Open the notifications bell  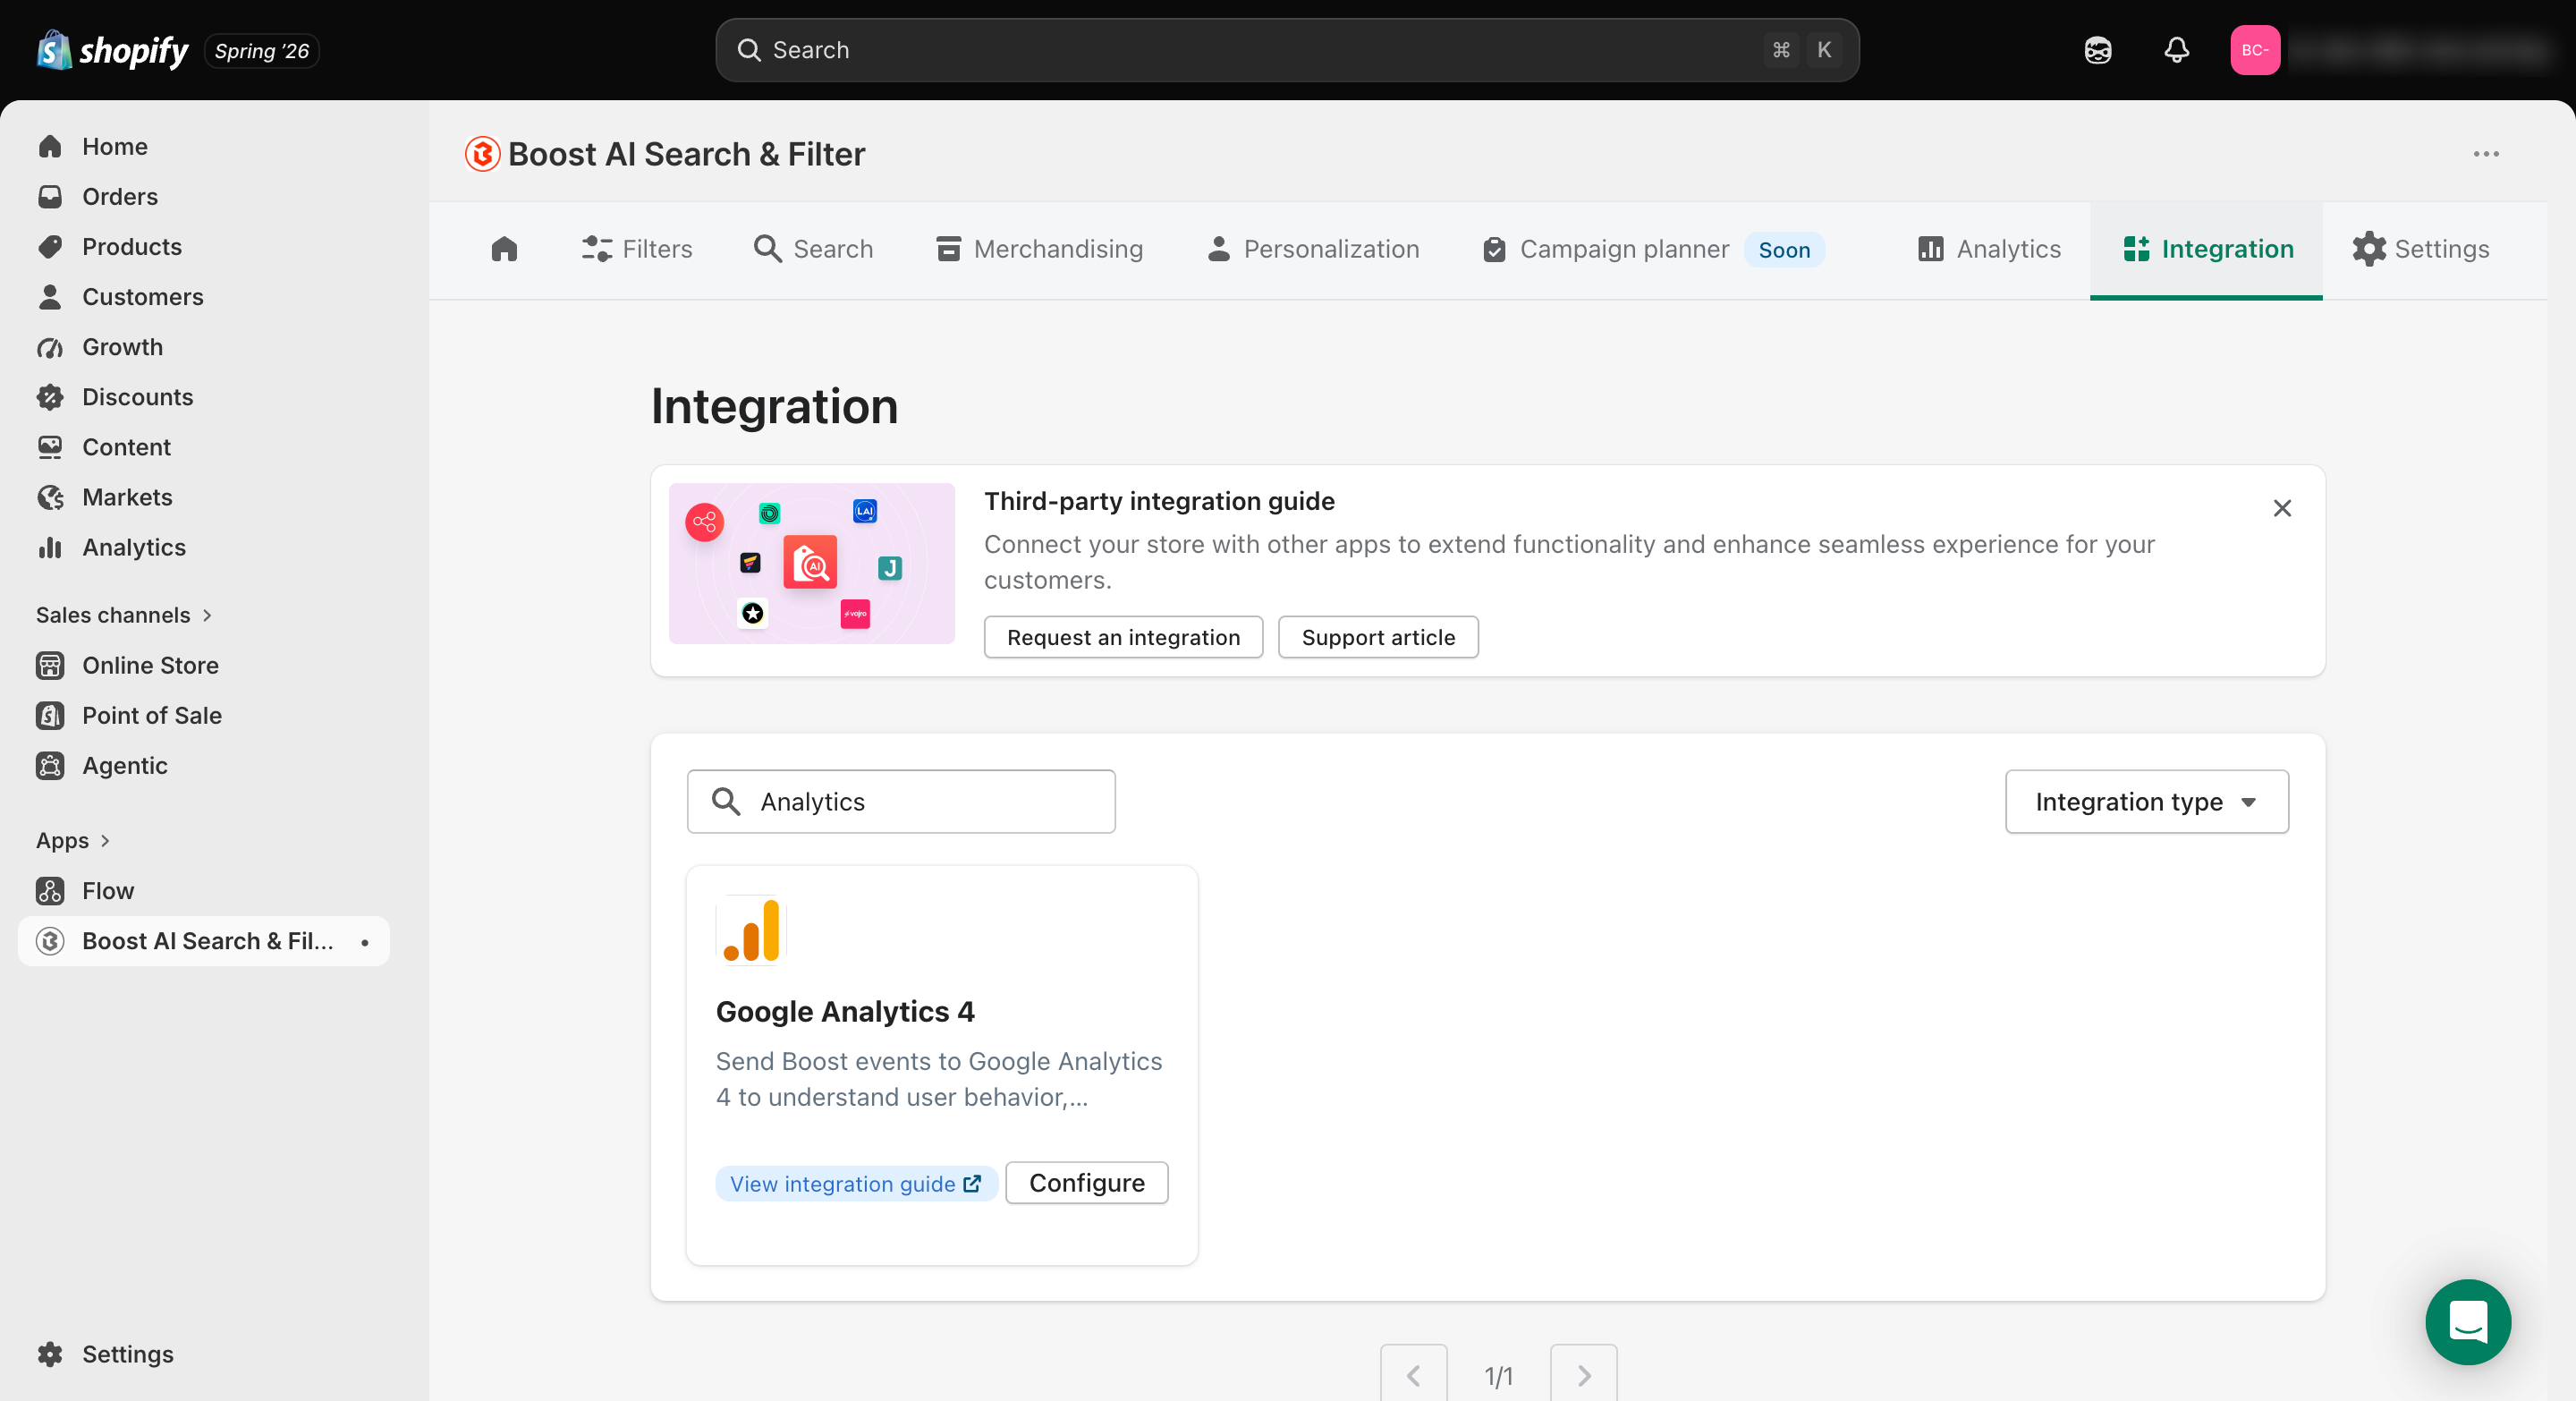coord(2176,50)
